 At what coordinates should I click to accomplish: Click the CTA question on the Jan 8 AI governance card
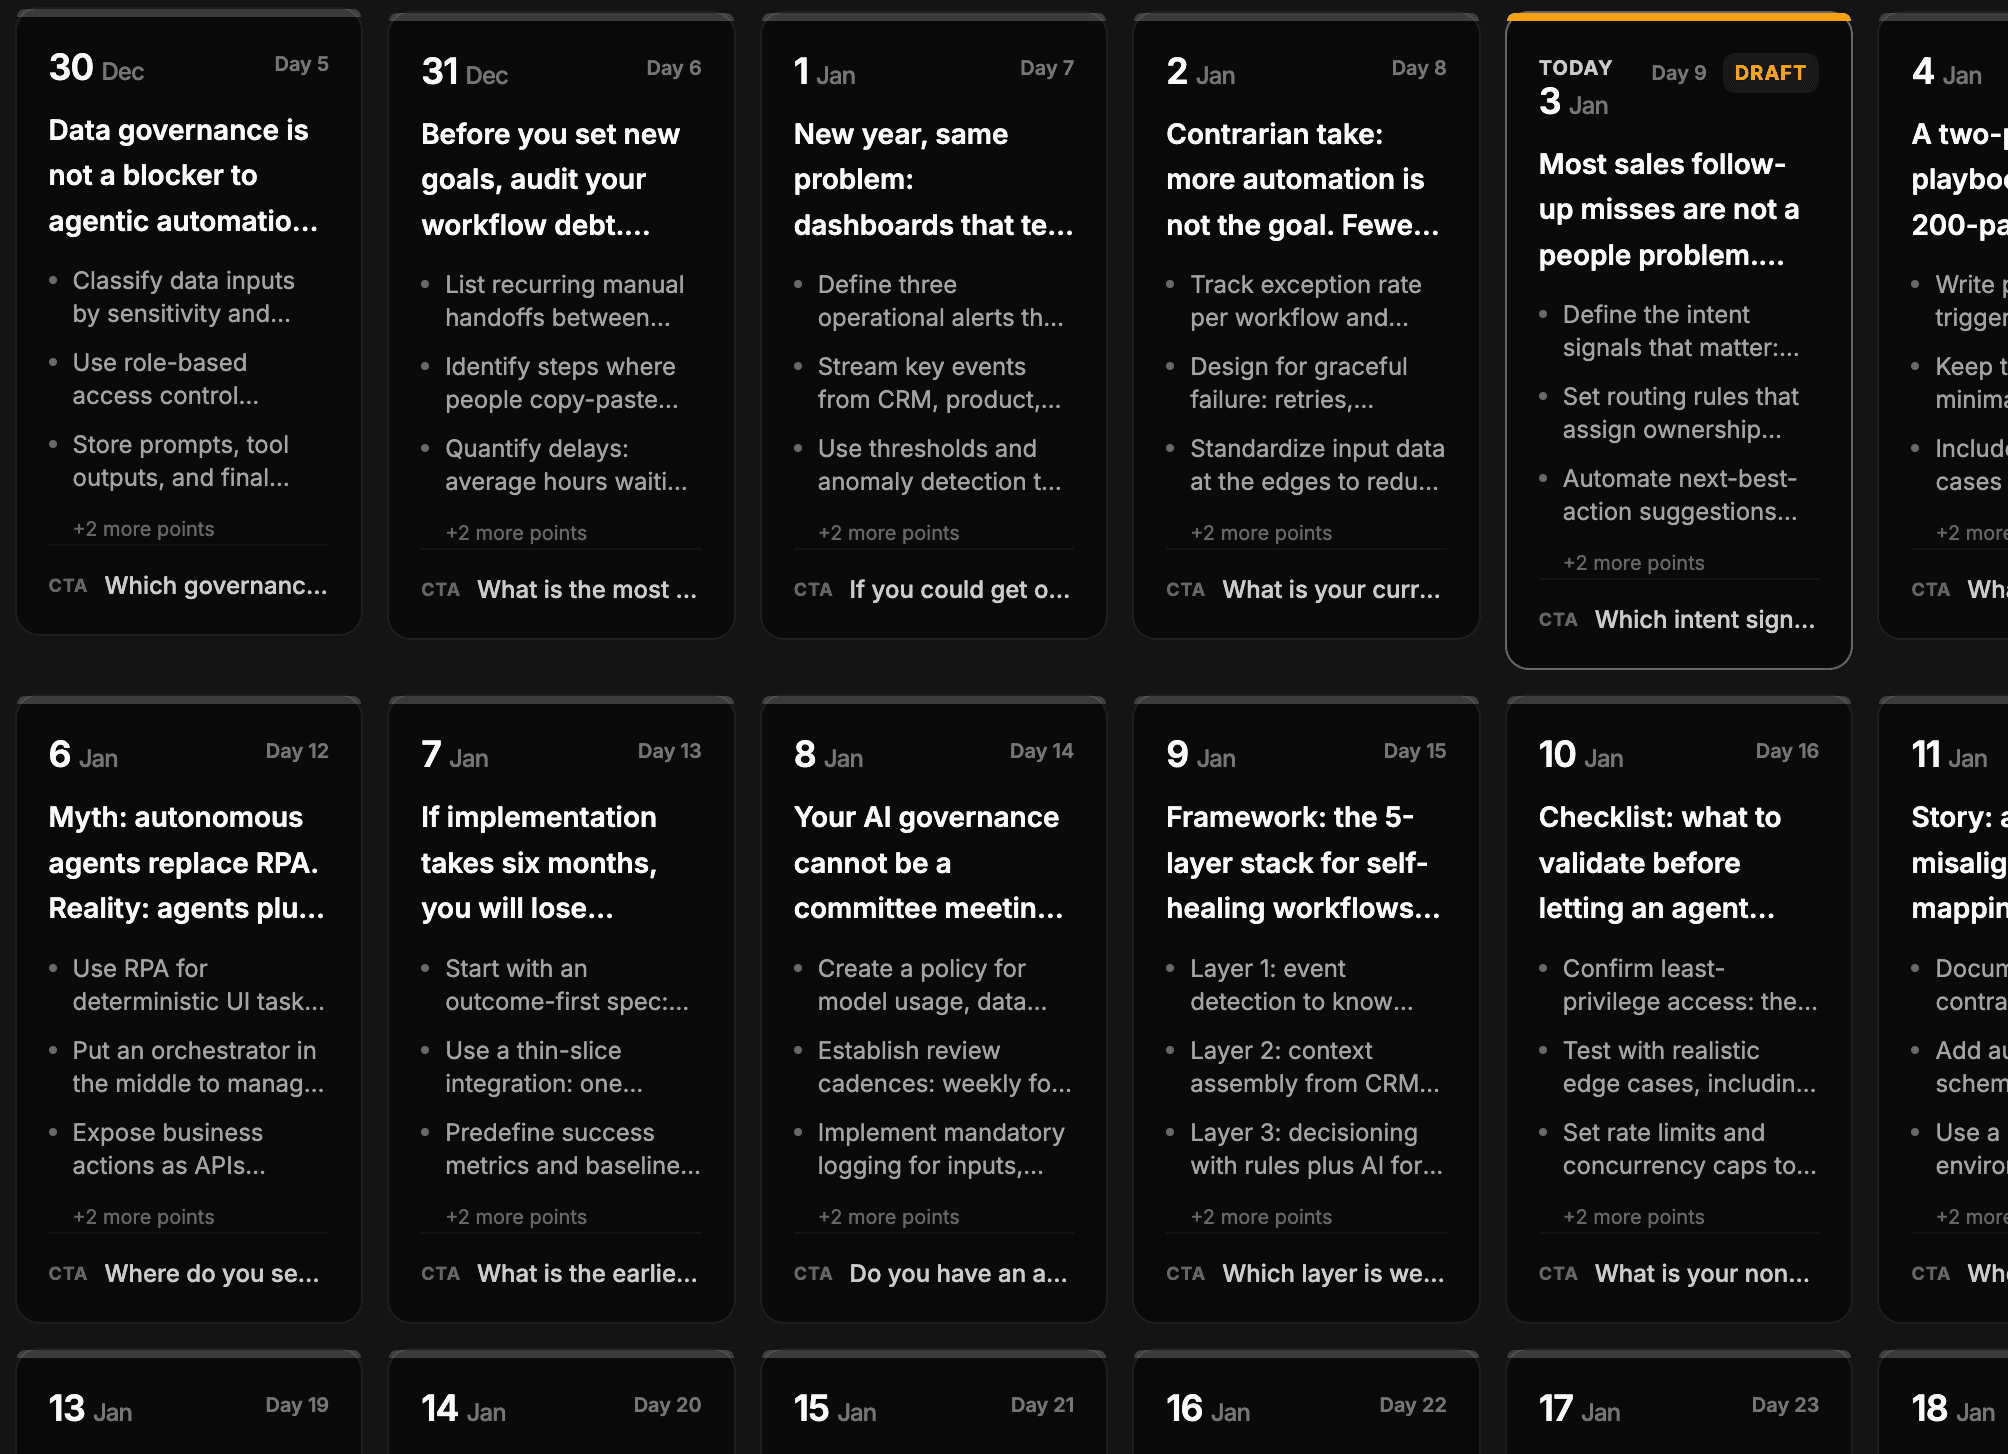[957, 1273]
